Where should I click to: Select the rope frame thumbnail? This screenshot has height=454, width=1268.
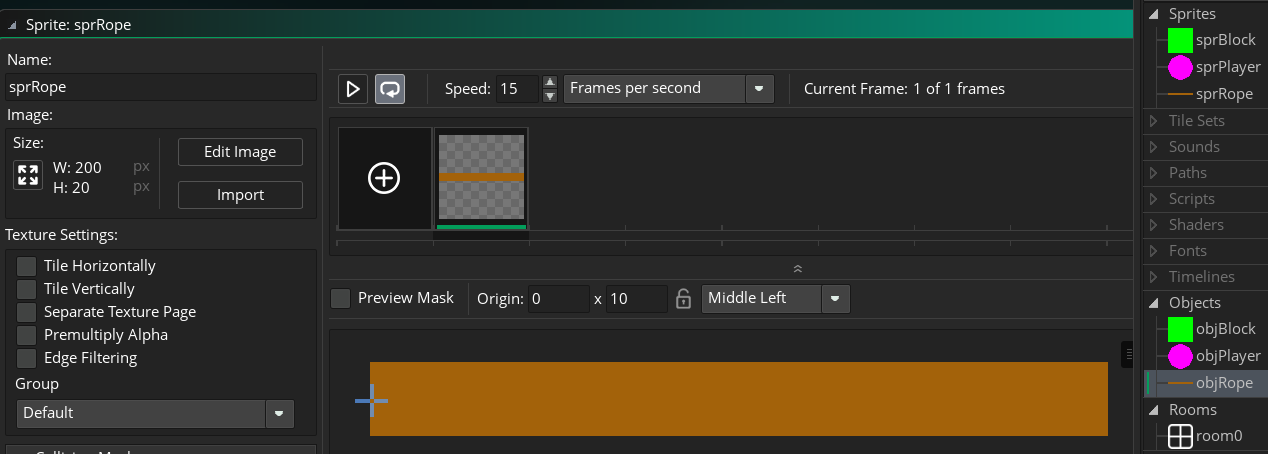(481, 178)
